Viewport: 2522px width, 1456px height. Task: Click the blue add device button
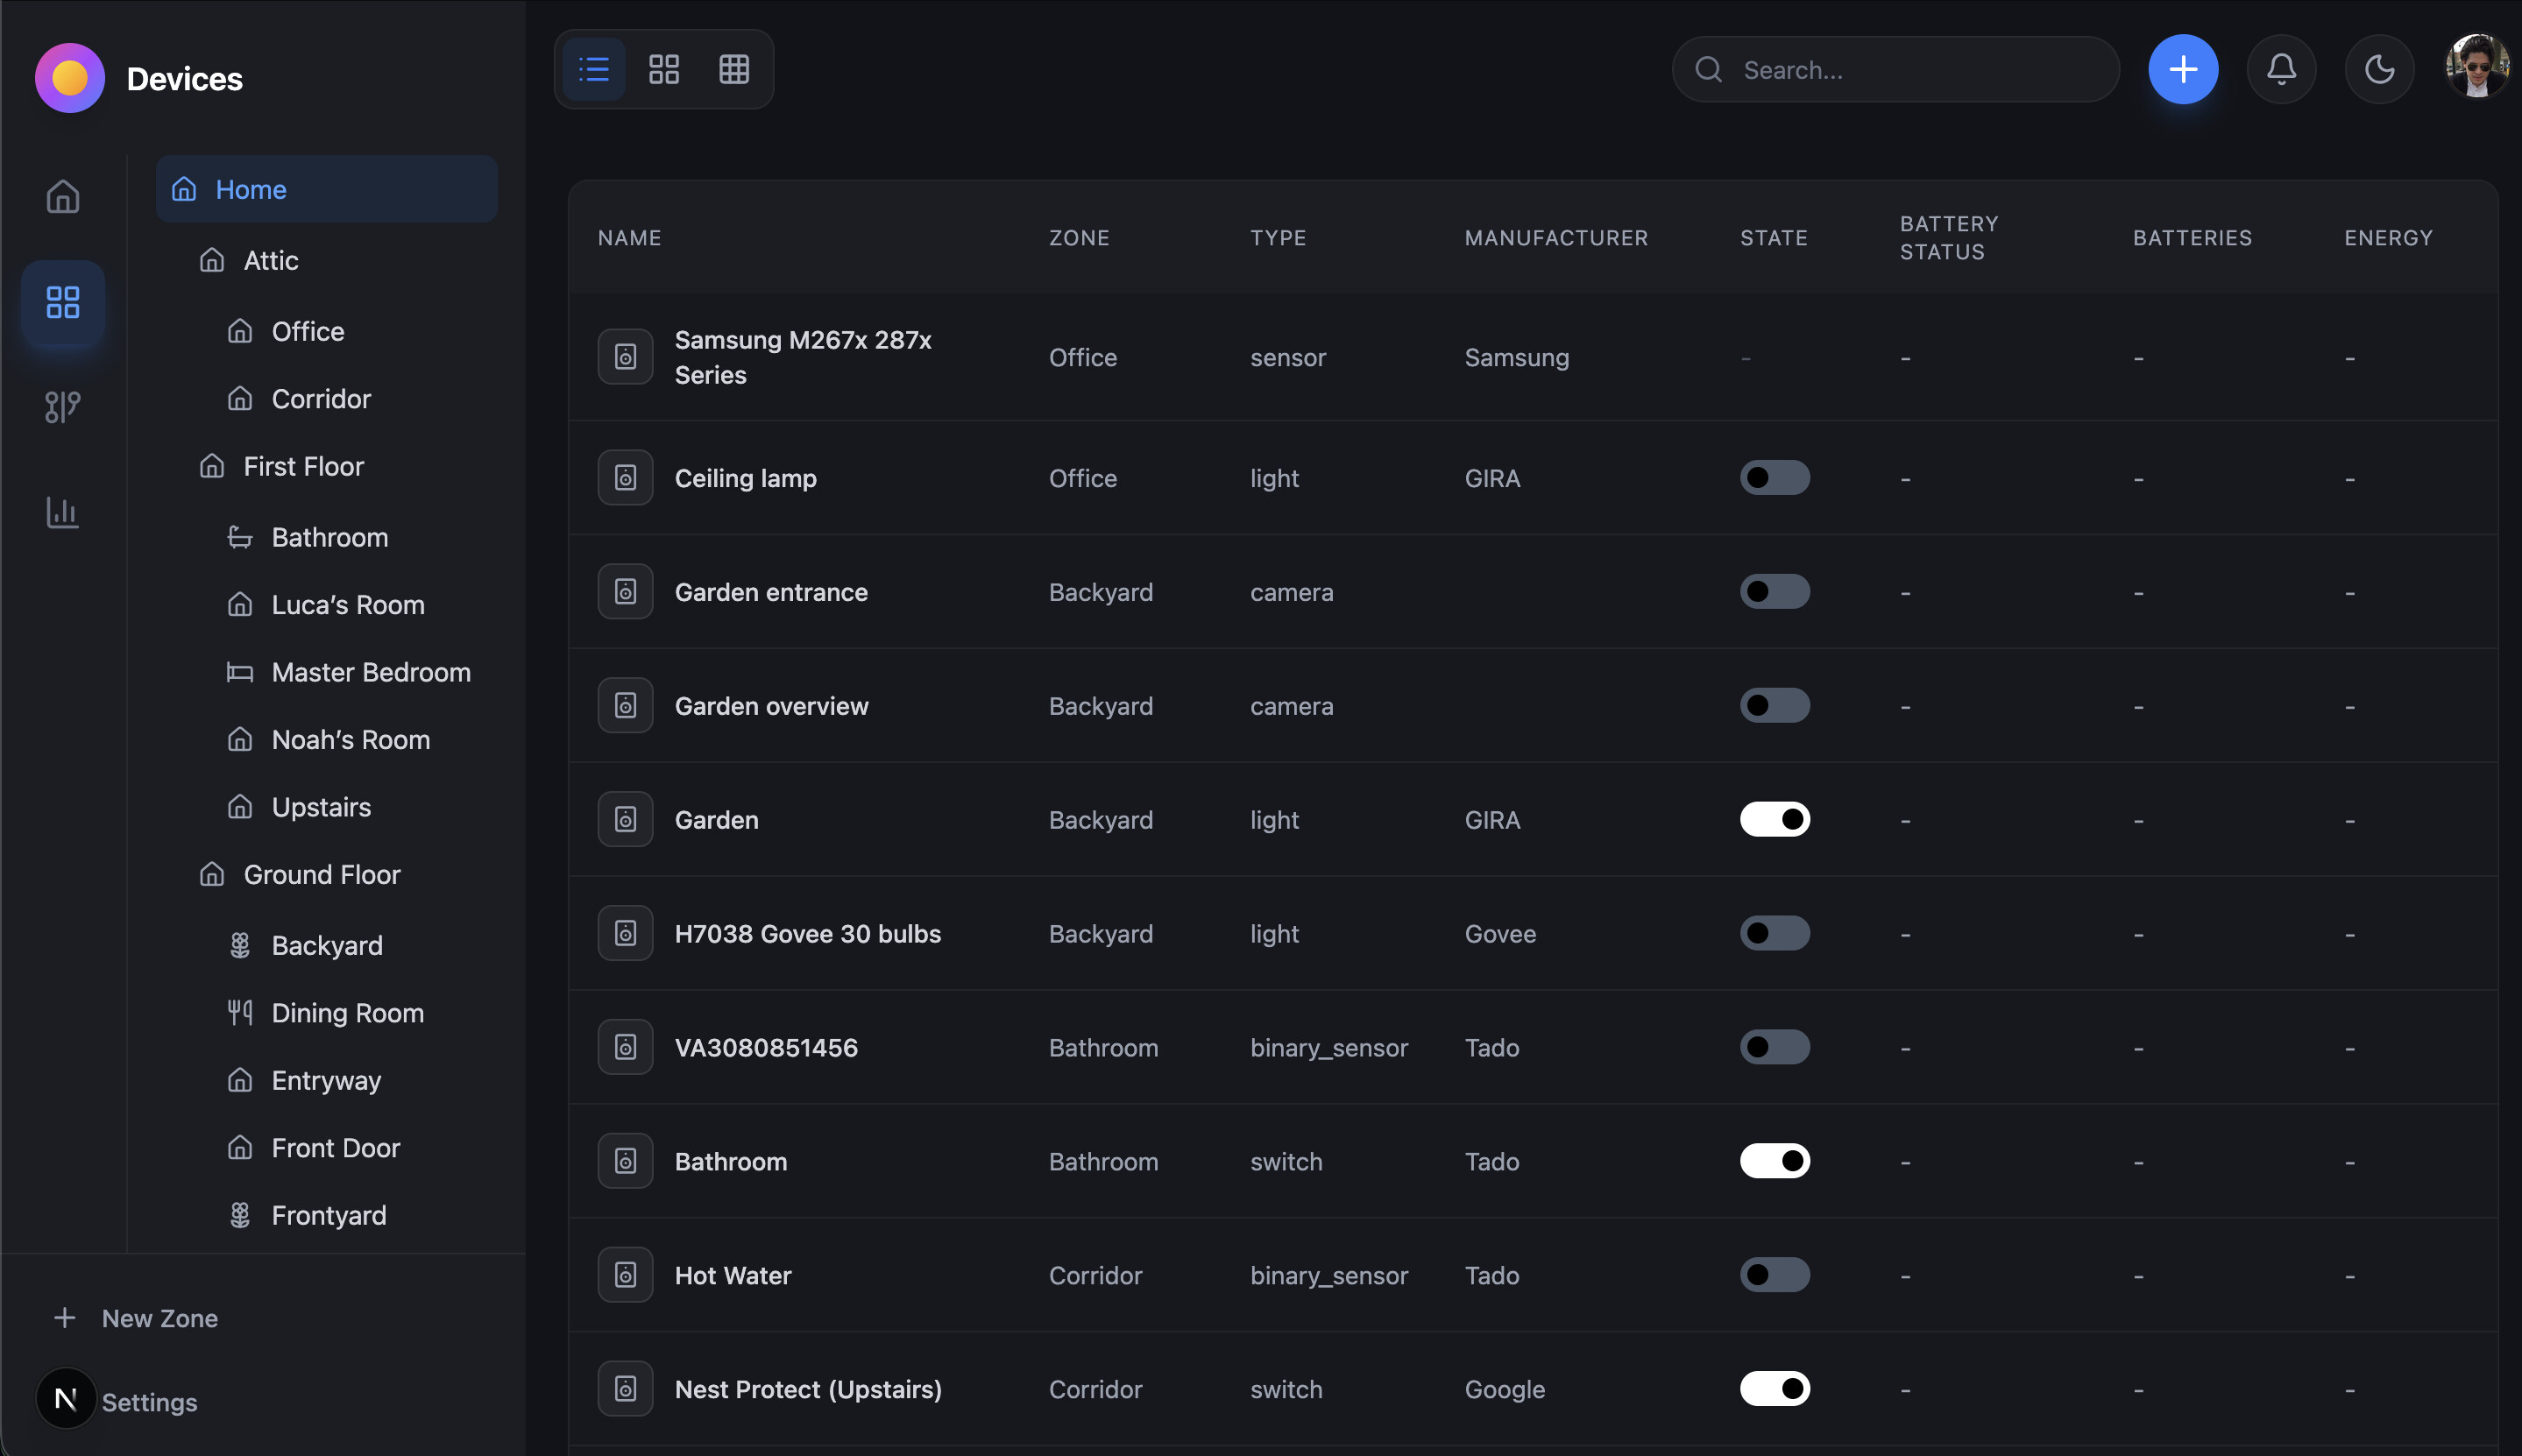click(2183, 69)
